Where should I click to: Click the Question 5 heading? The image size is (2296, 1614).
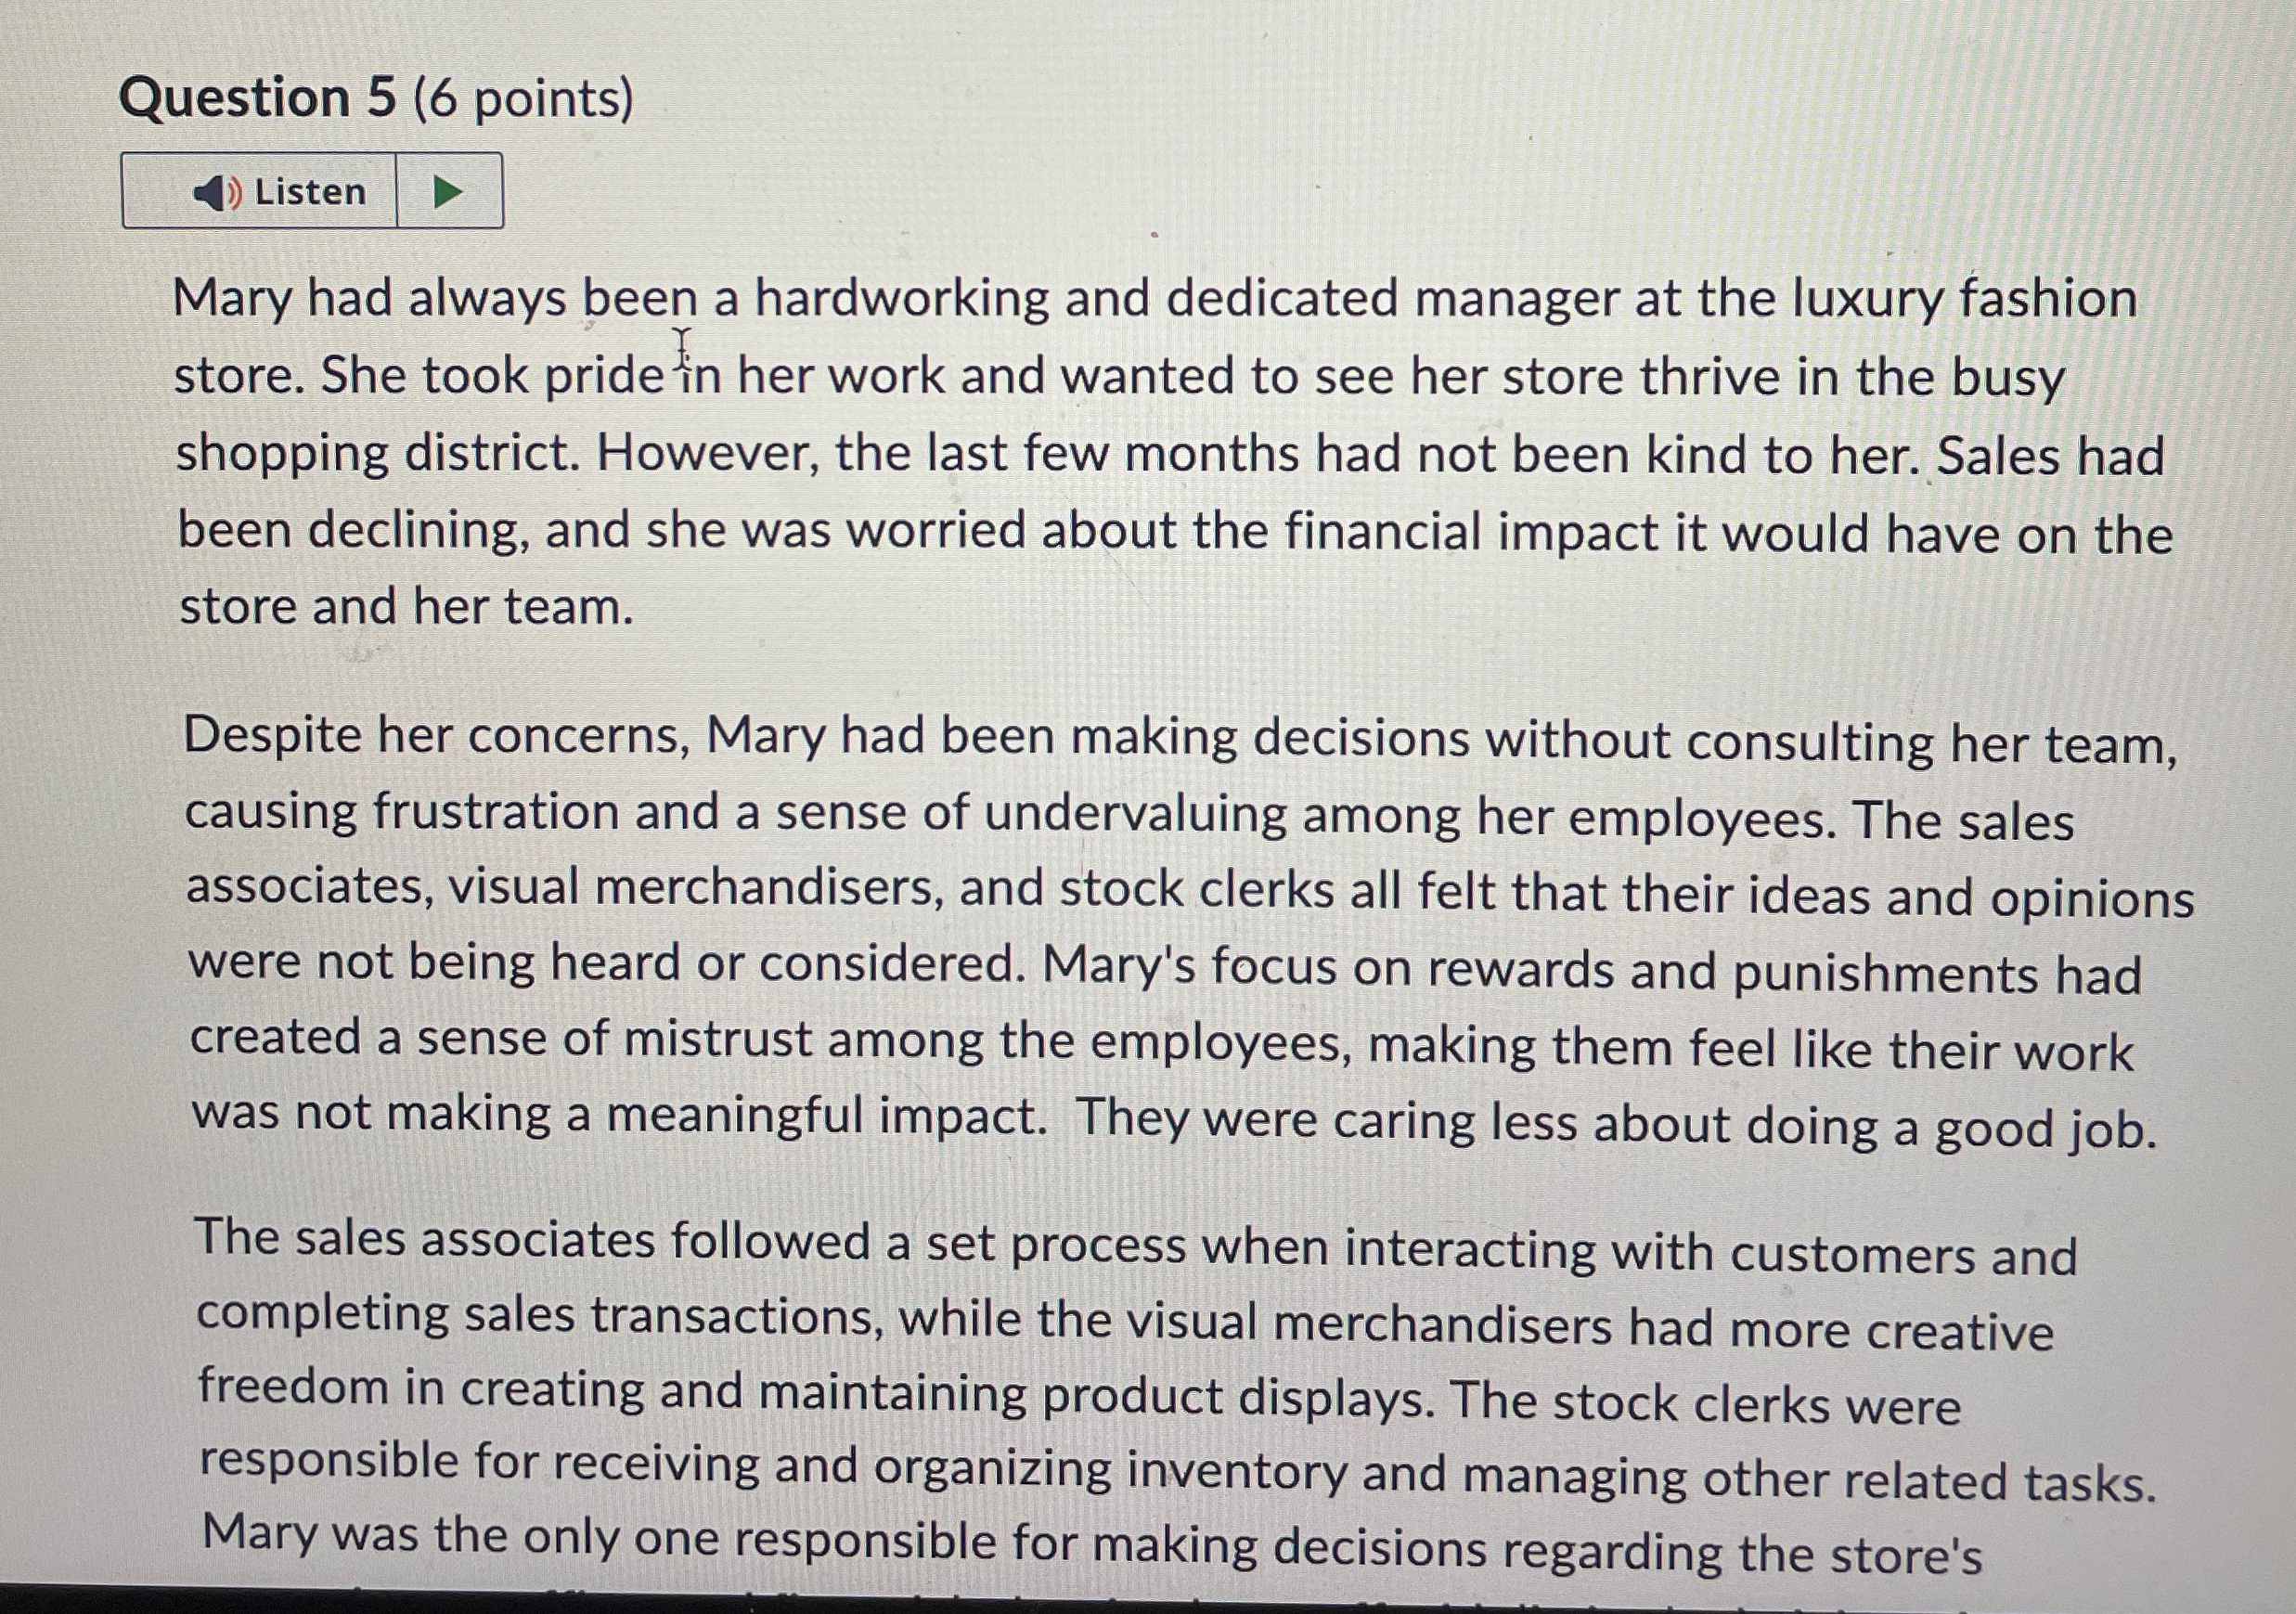click(x=258, y=98)
